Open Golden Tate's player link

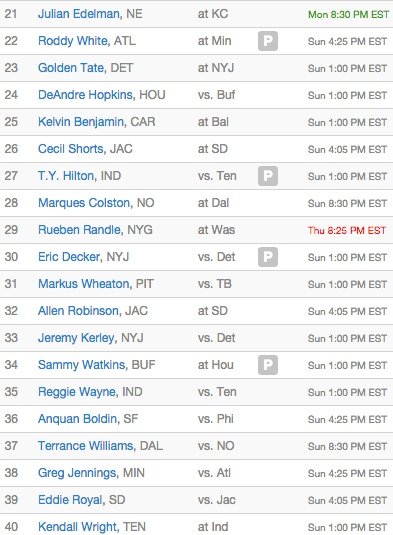[71, 68]
